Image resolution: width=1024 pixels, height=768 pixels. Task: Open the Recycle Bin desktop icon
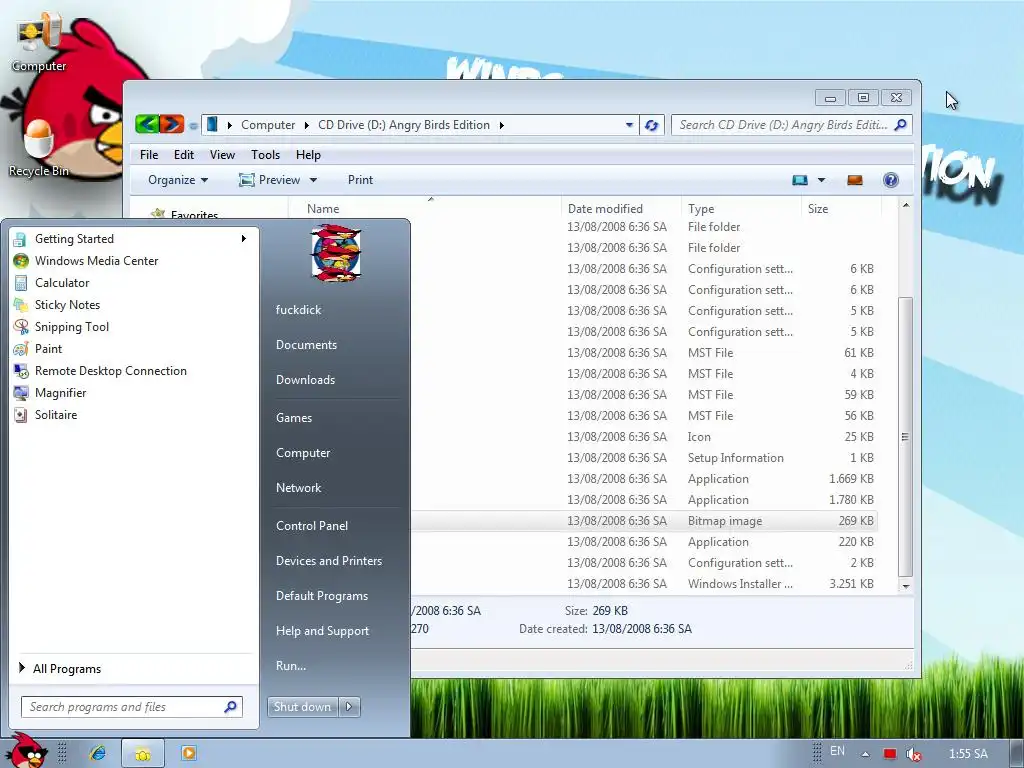(38, 148)
